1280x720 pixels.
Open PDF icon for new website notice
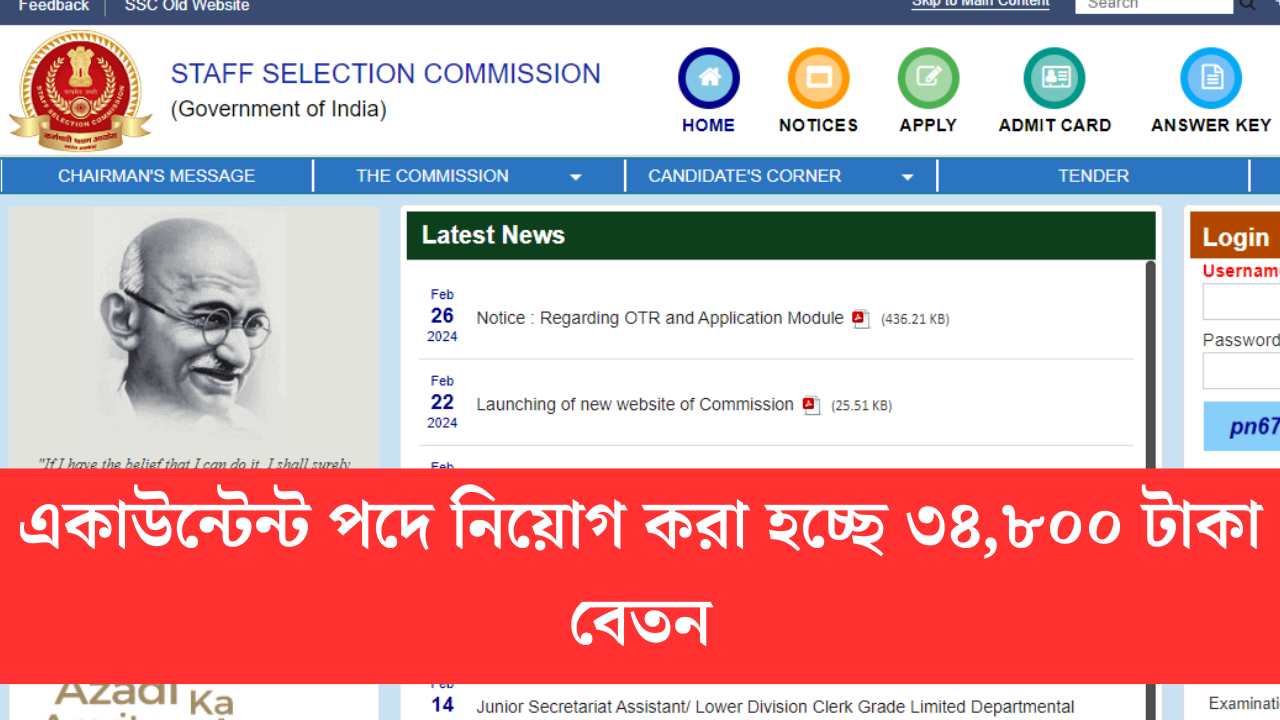click(x=811, y=405)
